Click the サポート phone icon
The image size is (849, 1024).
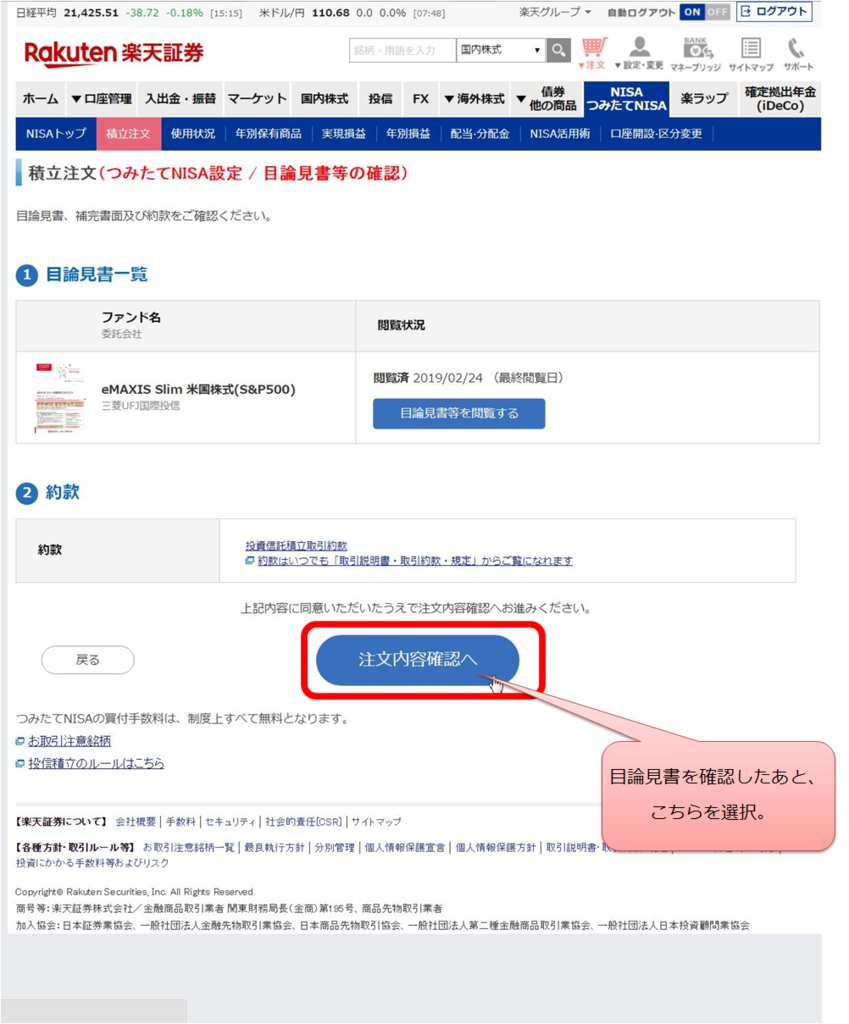(798, 54)
